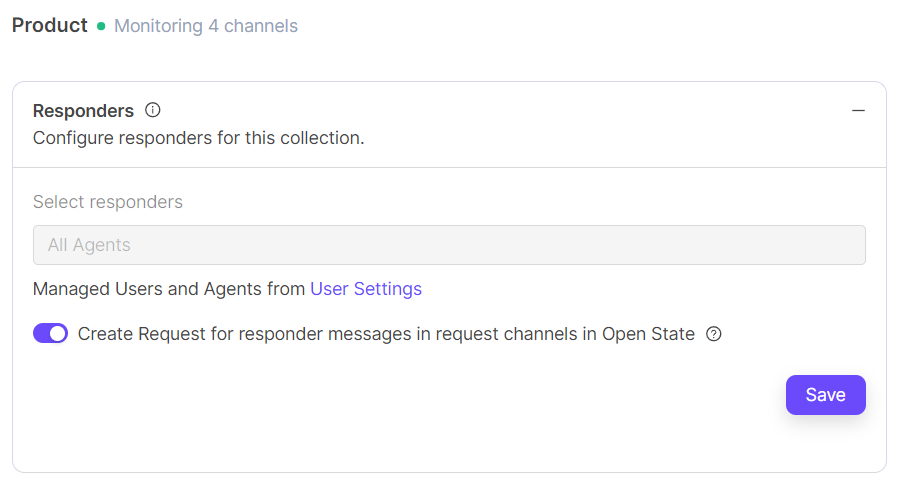The image size is (907, 483).
Task: Click the info icon beside Responders
Action: (x=153, y=110)
